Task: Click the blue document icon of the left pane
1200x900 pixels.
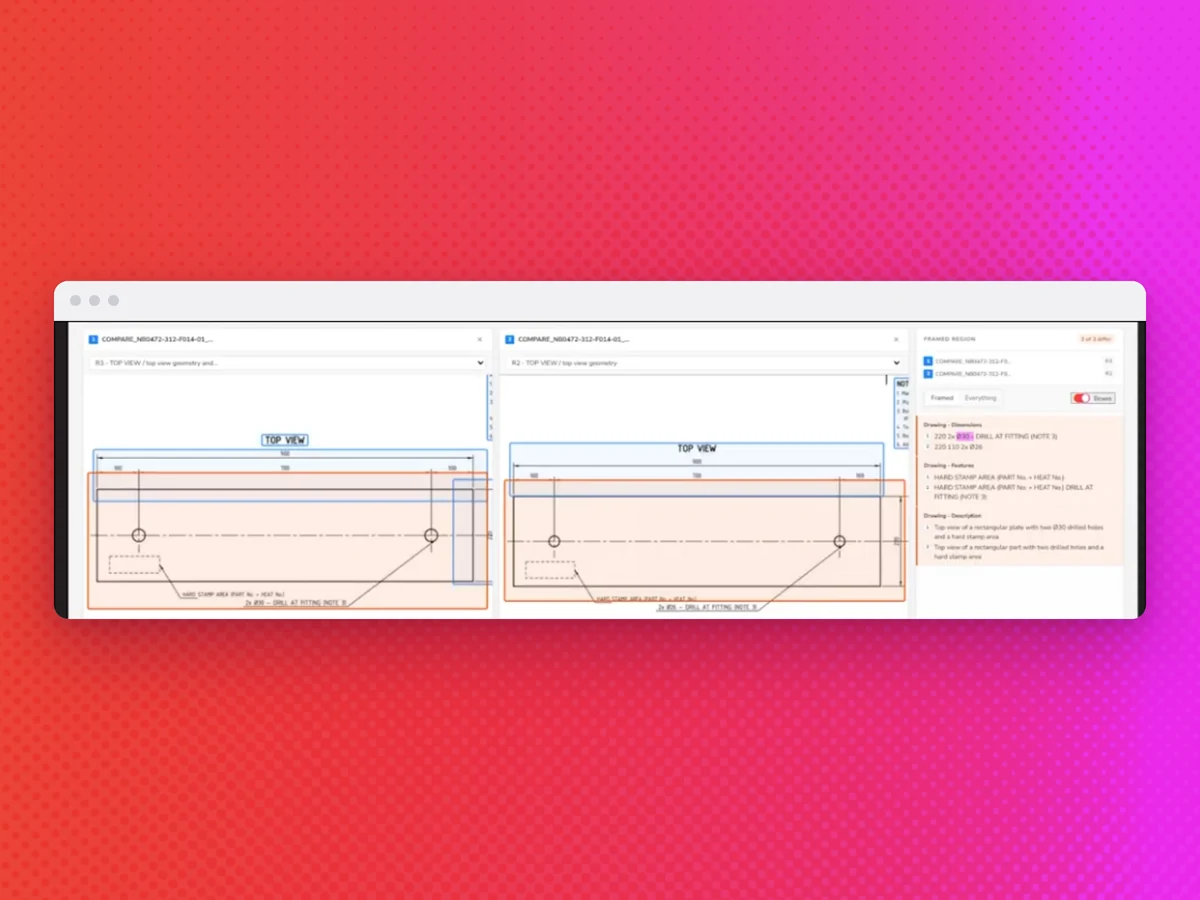Action: [x=93, y=339]
